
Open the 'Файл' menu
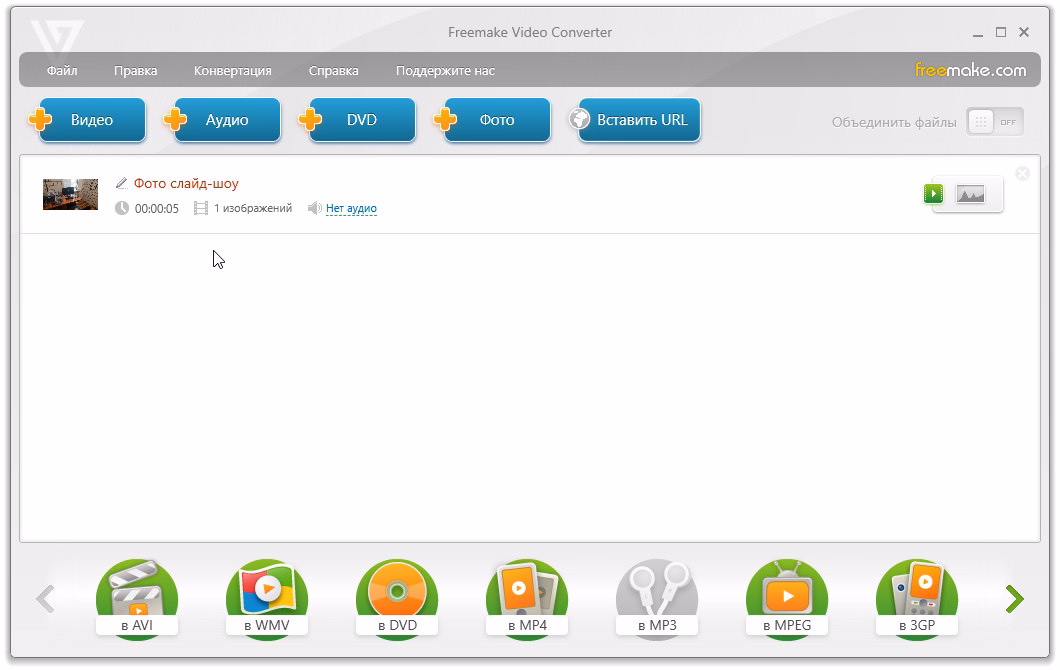pyautogui.click(x=62, y=71)
